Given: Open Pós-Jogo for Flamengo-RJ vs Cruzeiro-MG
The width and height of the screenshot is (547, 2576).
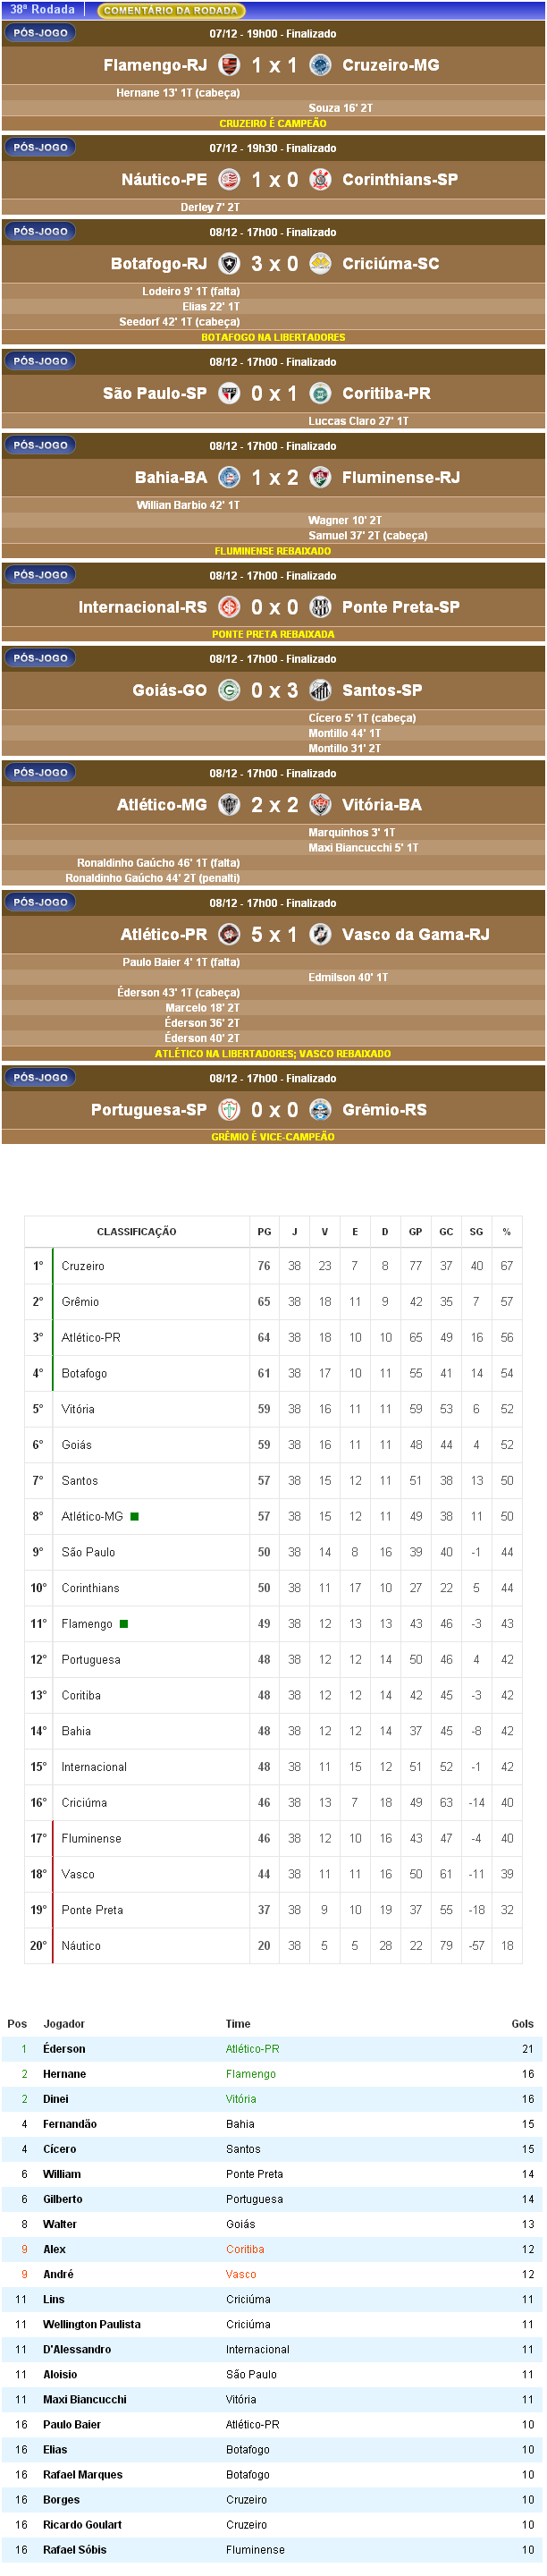Looking at the screenshot, I should [40, 33].
